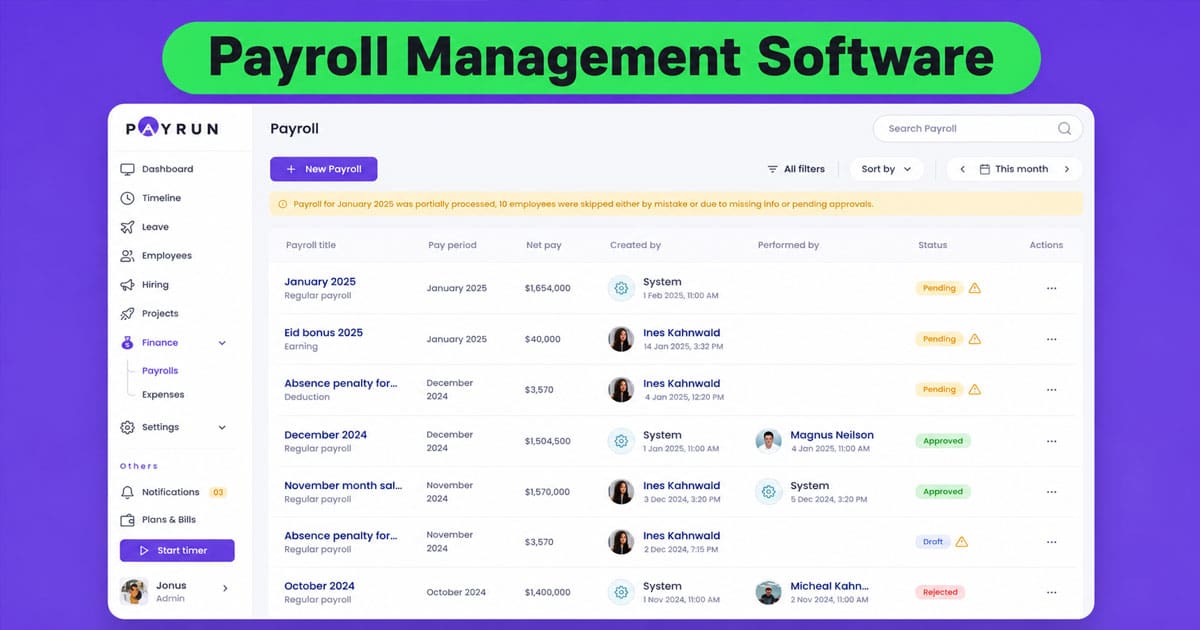Click Micheal Kahn performer name
Image resolution: width=1200 pixels, height=630 pixels.
coord(830,586)
